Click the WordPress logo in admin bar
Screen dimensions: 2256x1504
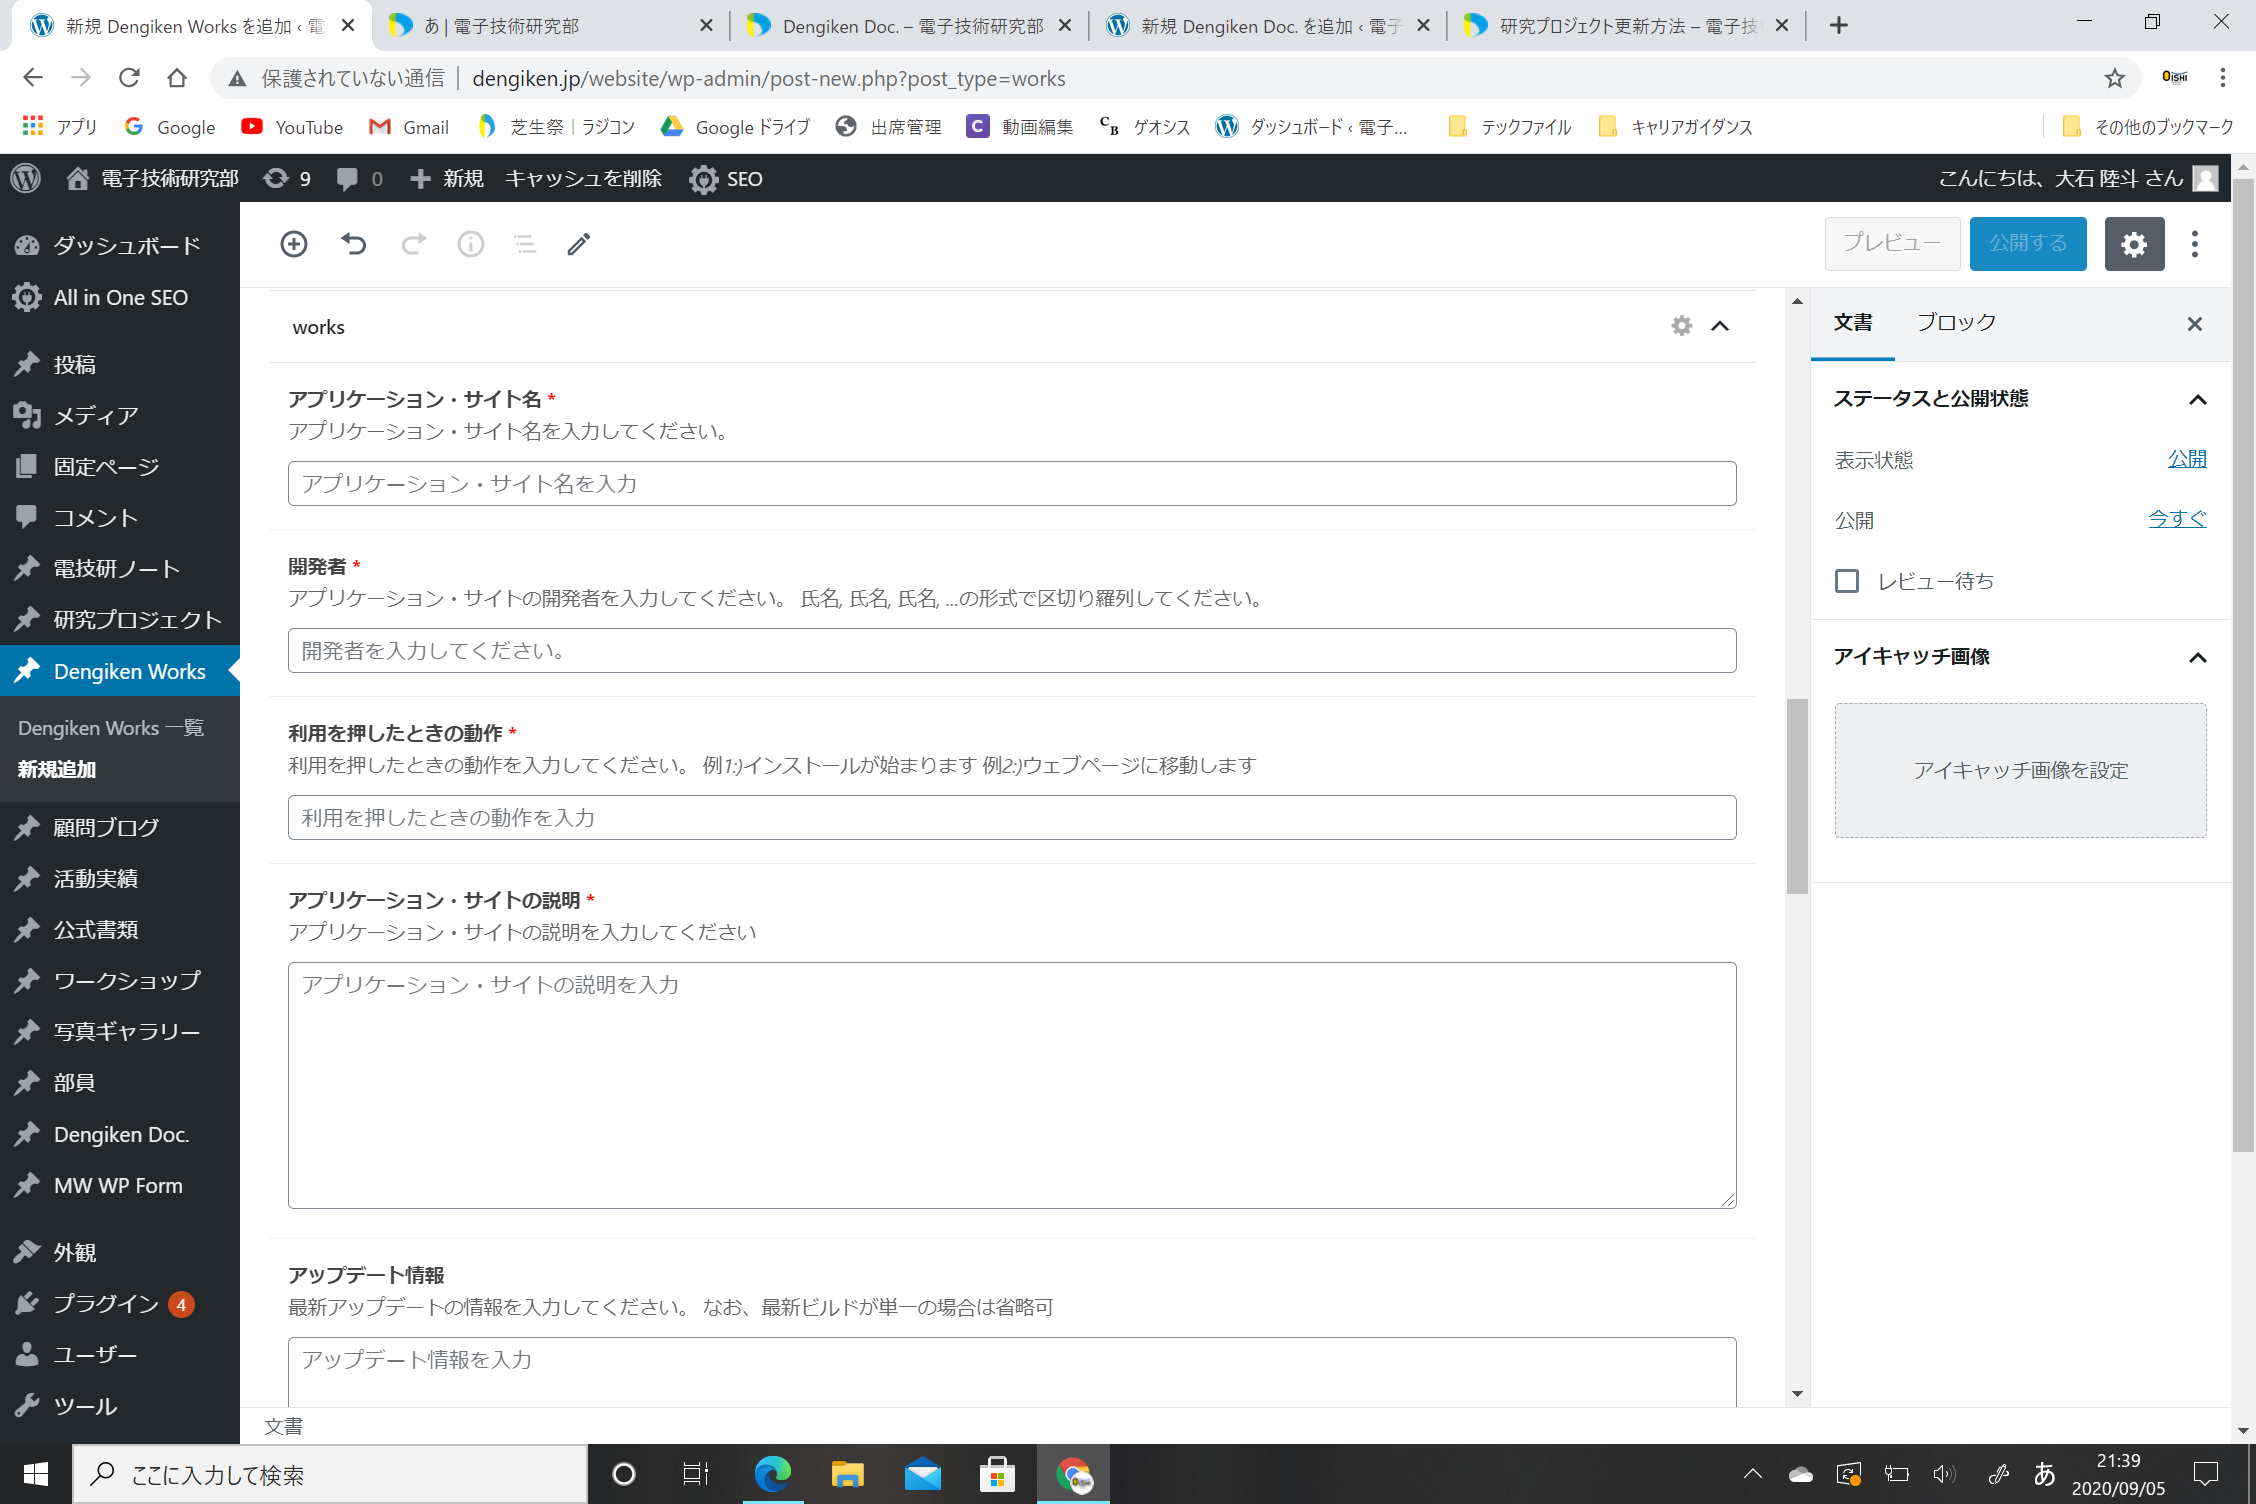pos(26,178)
